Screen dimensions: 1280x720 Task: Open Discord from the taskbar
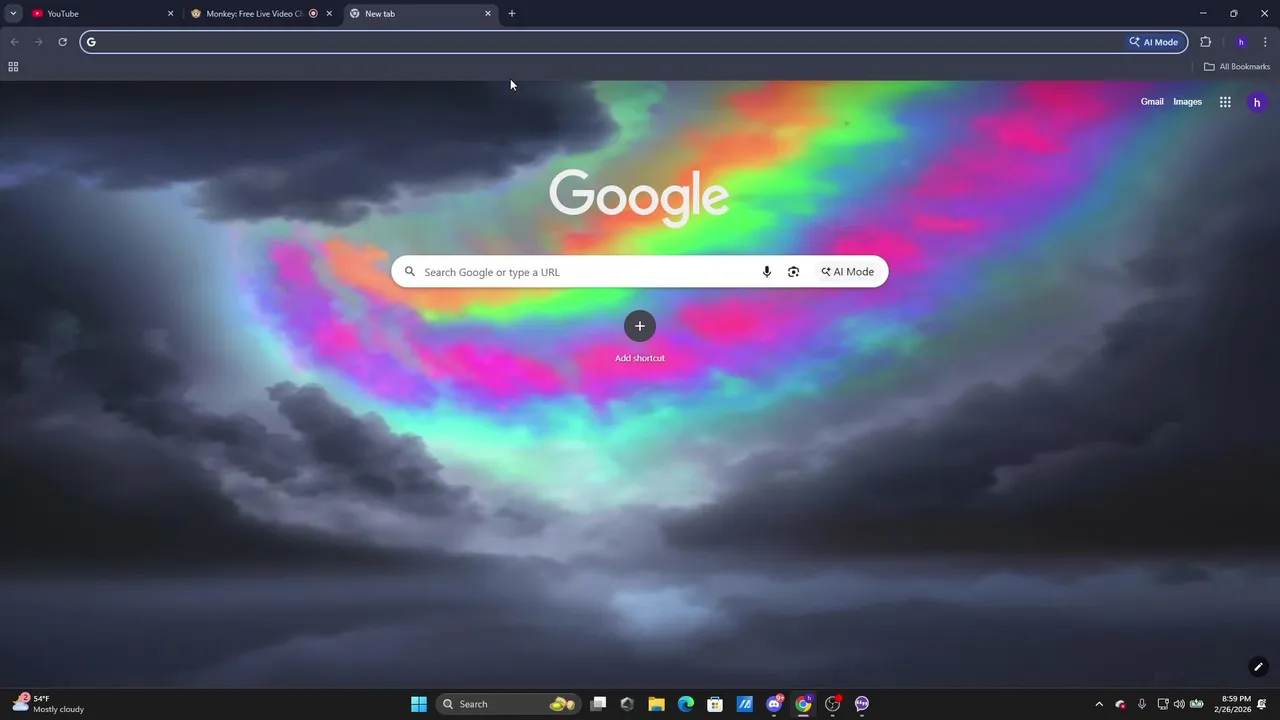pyautogui.click(x=774, y=704)
